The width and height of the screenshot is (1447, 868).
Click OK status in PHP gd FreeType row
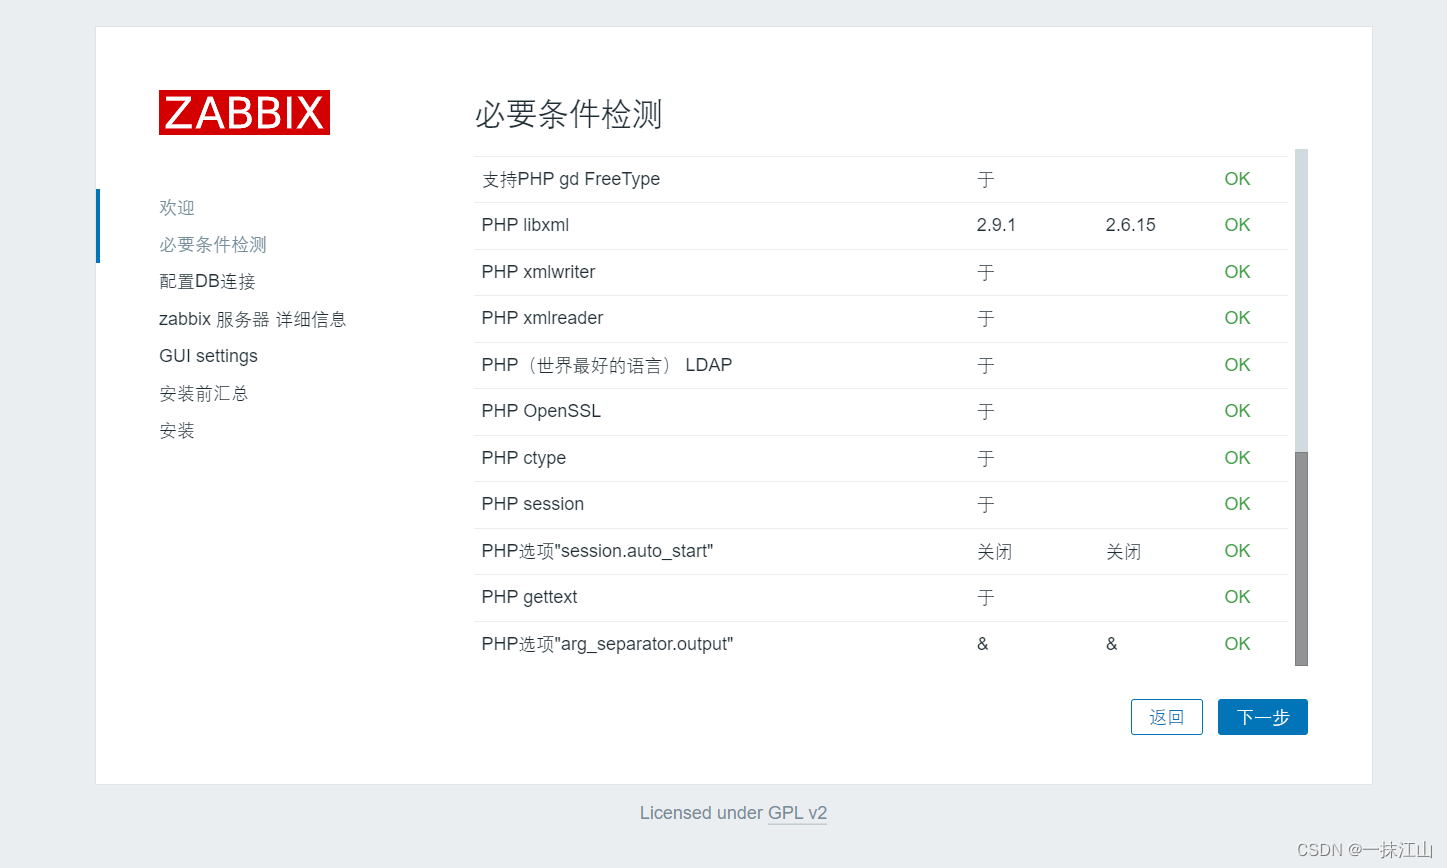(1237, 179)
